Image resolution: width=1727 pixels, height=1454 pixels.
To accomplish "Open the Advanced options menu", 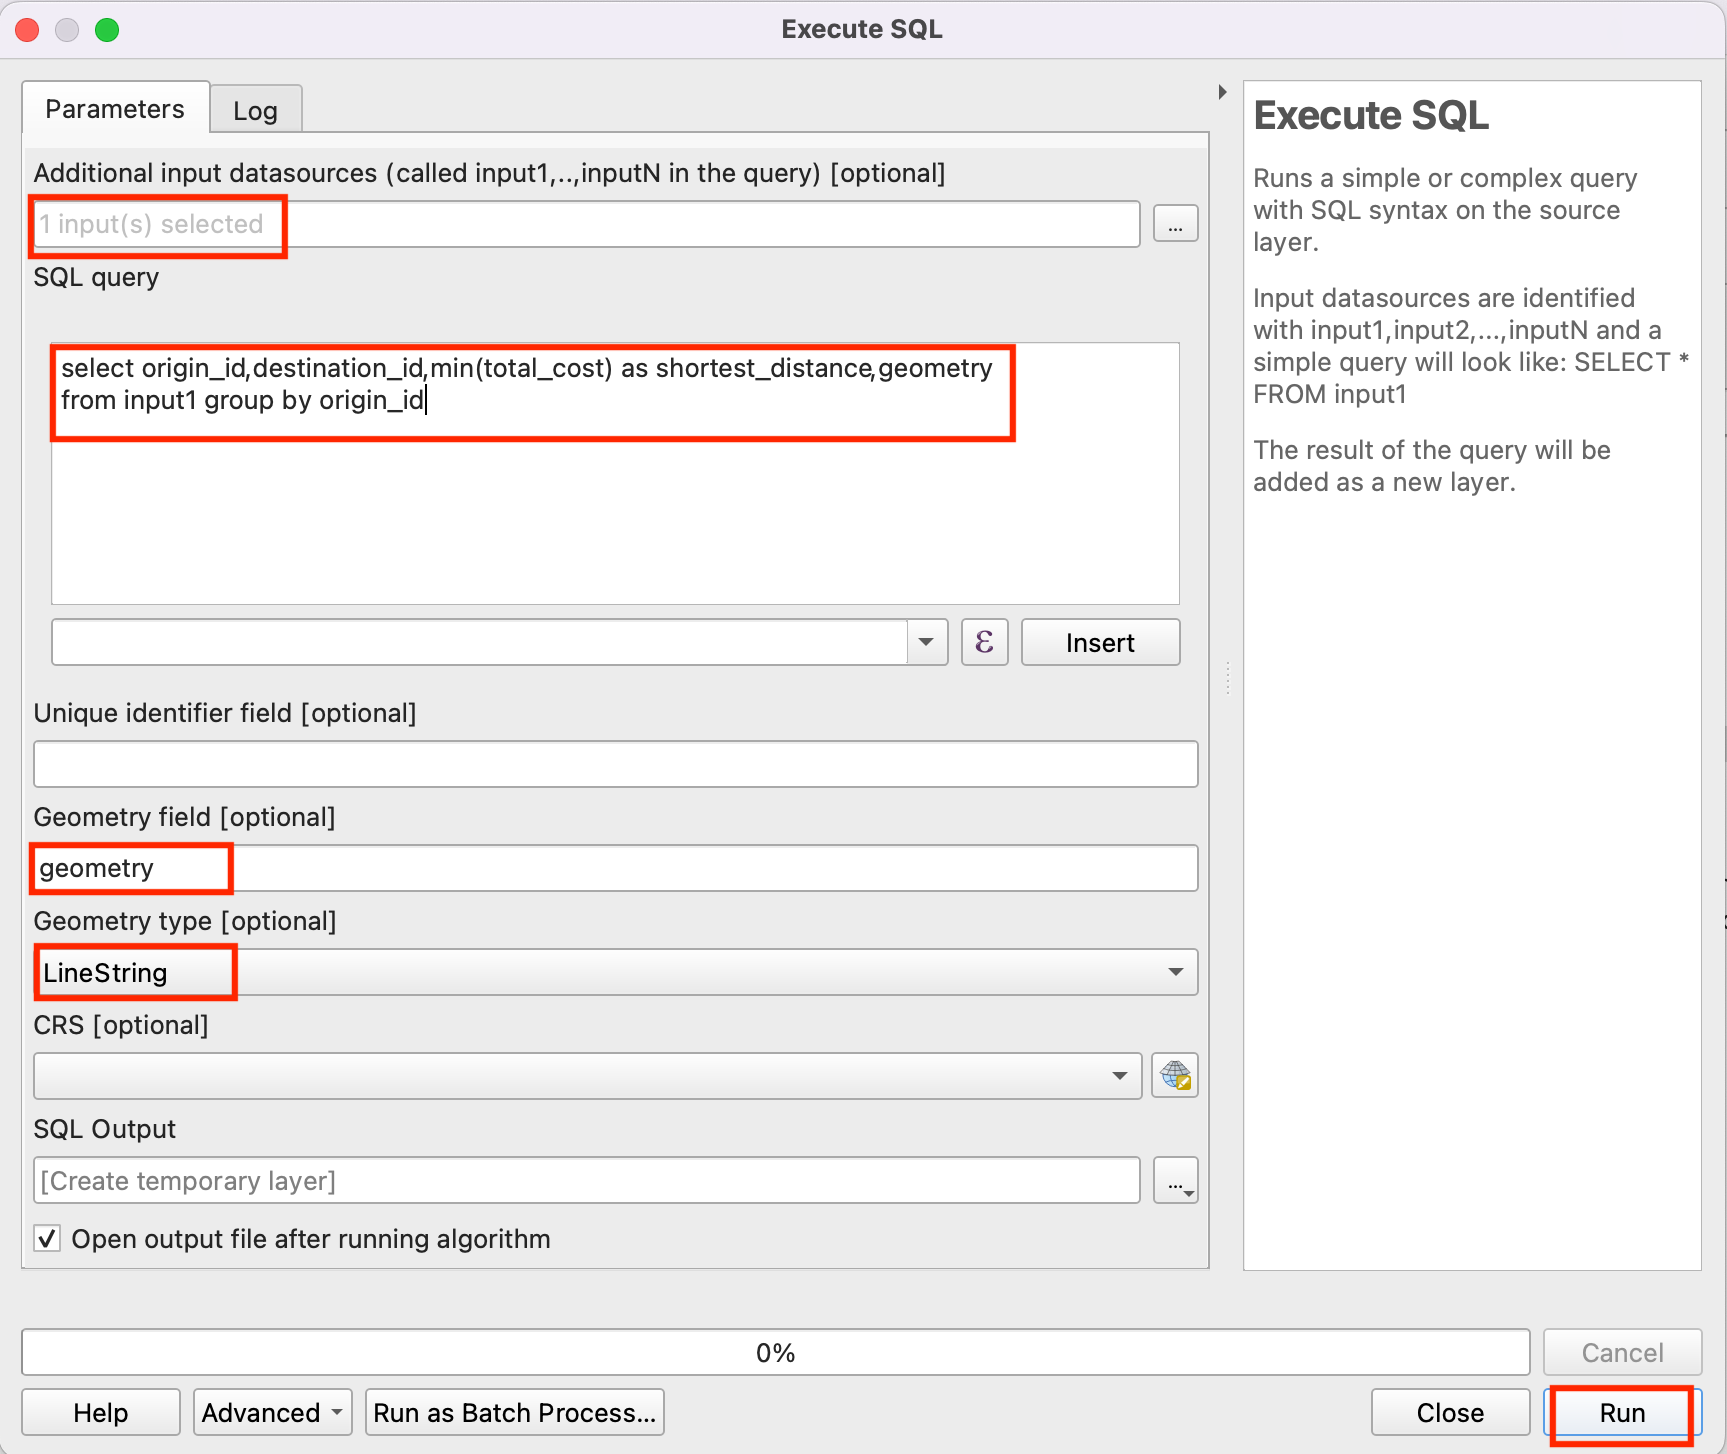I will (x=272, y=1412).
